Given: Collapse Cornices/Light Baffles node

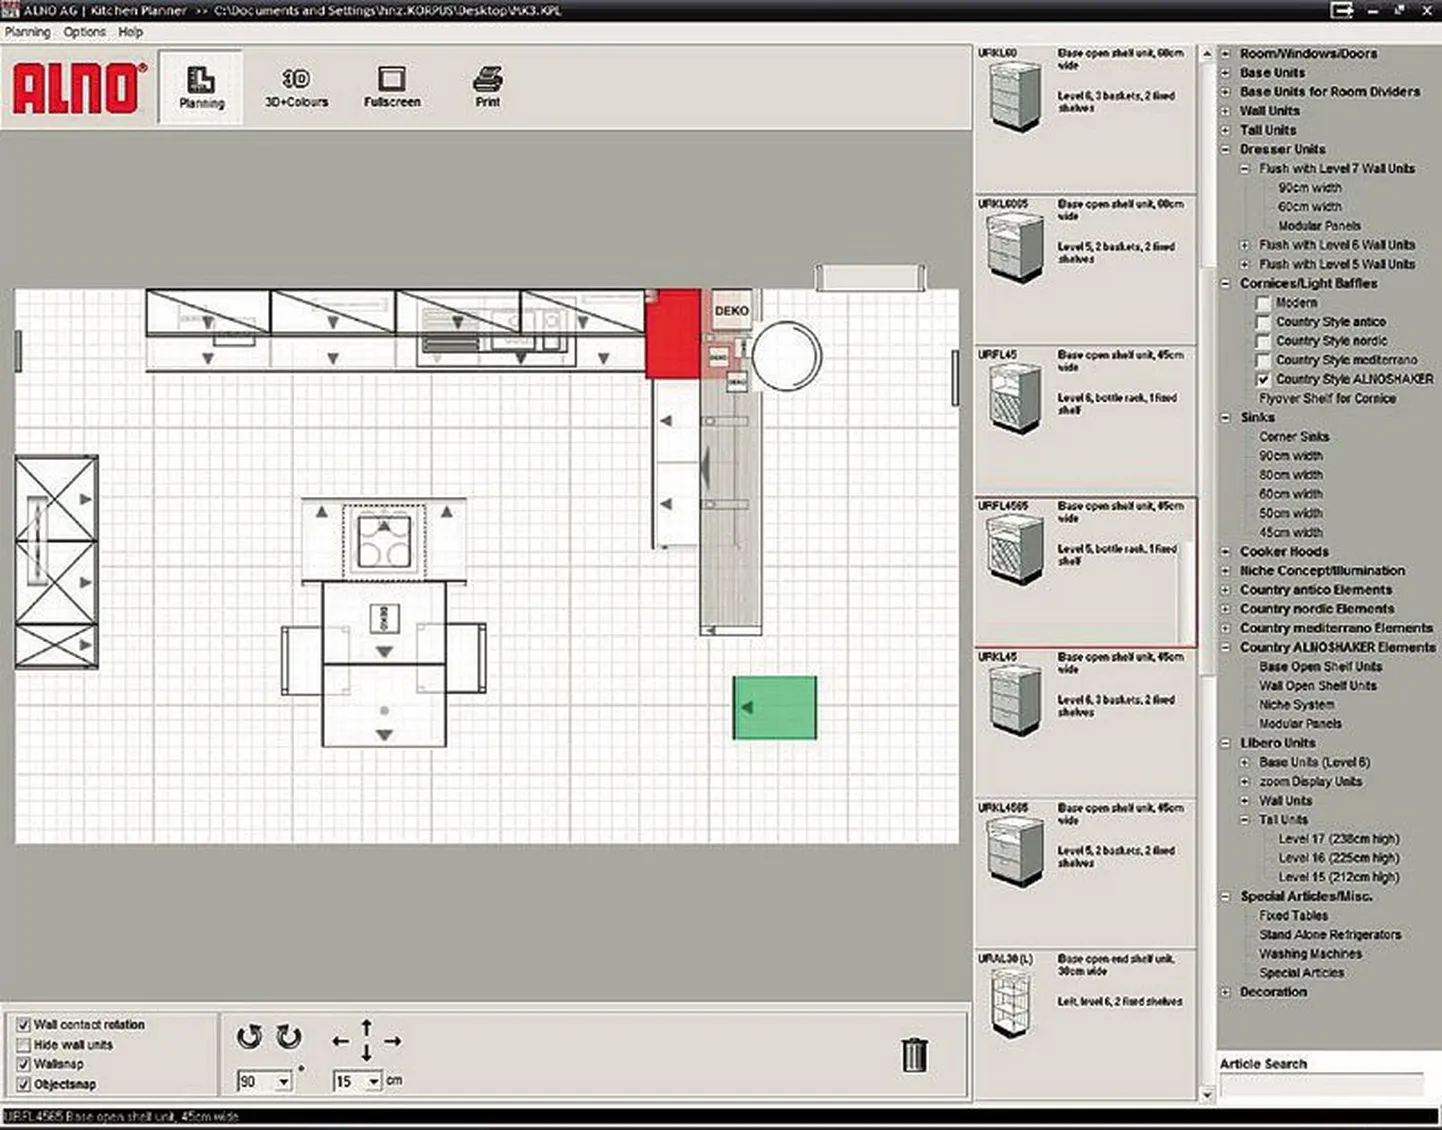Looking at the screenshot, I should pyautogui.click(x=1226, y=284).
